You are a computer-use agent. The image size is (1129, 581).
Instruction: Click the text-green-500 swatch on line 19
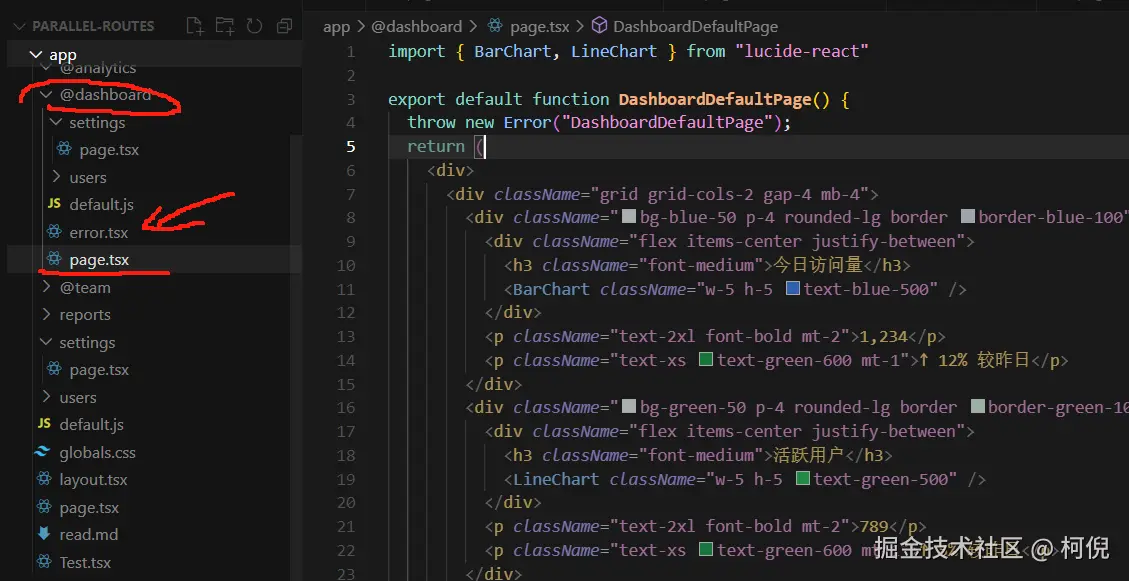pyautogui.click(x=803, y=479)
